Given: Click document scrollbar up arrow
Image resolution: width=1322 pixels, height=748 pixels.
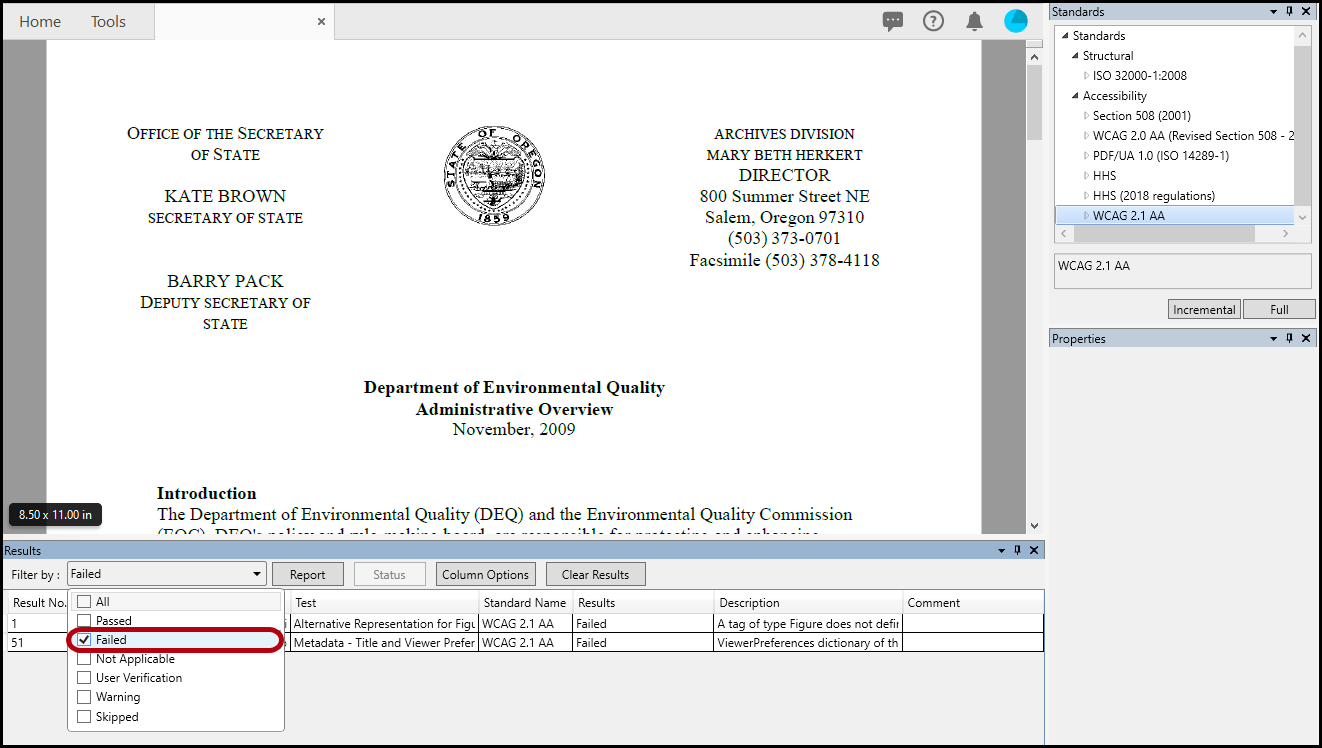Looking at the screenshot, I should (1034, 56).
